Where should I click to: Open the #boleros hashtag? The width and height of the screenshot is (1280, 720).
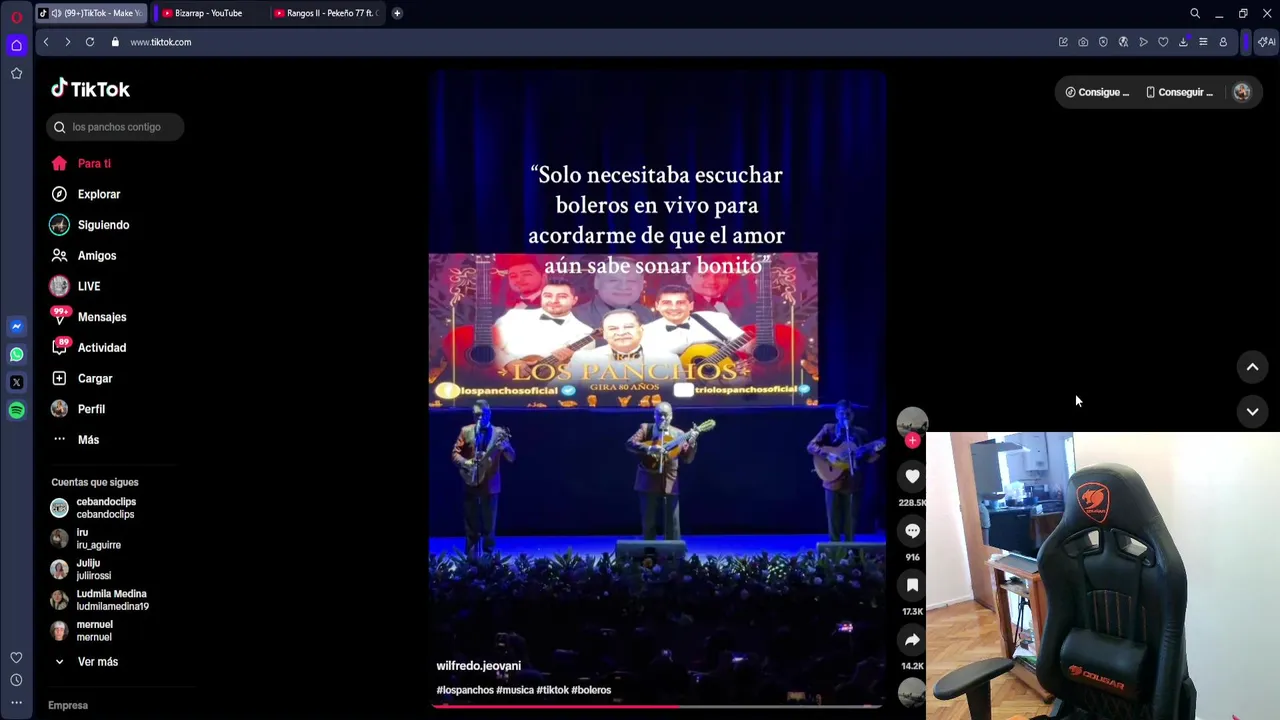point(591,690)
